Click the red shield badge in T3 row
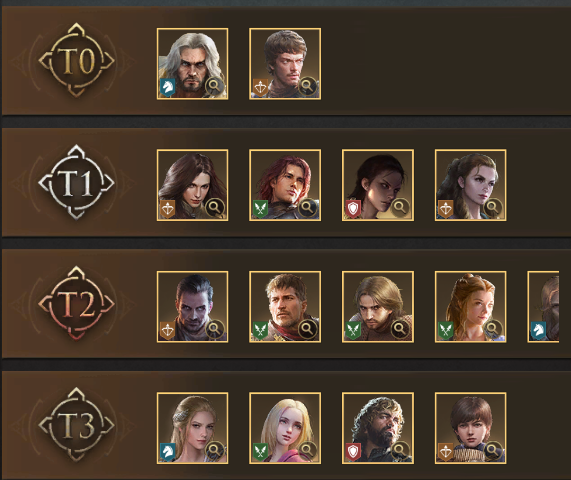 (x=353, y=452)
